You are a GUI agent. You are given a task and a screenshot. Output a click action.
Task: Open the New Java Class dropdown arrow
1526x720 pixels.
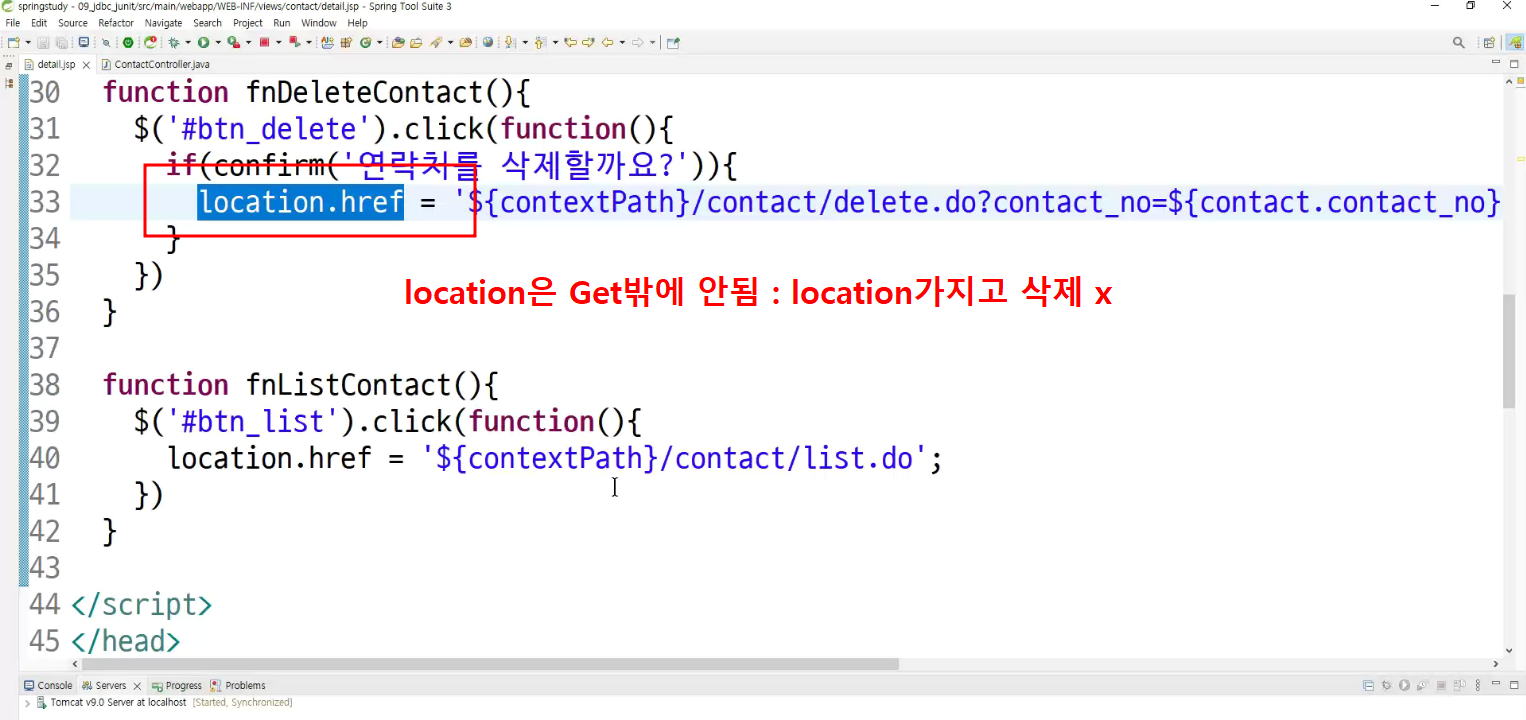tap(380, 42)
